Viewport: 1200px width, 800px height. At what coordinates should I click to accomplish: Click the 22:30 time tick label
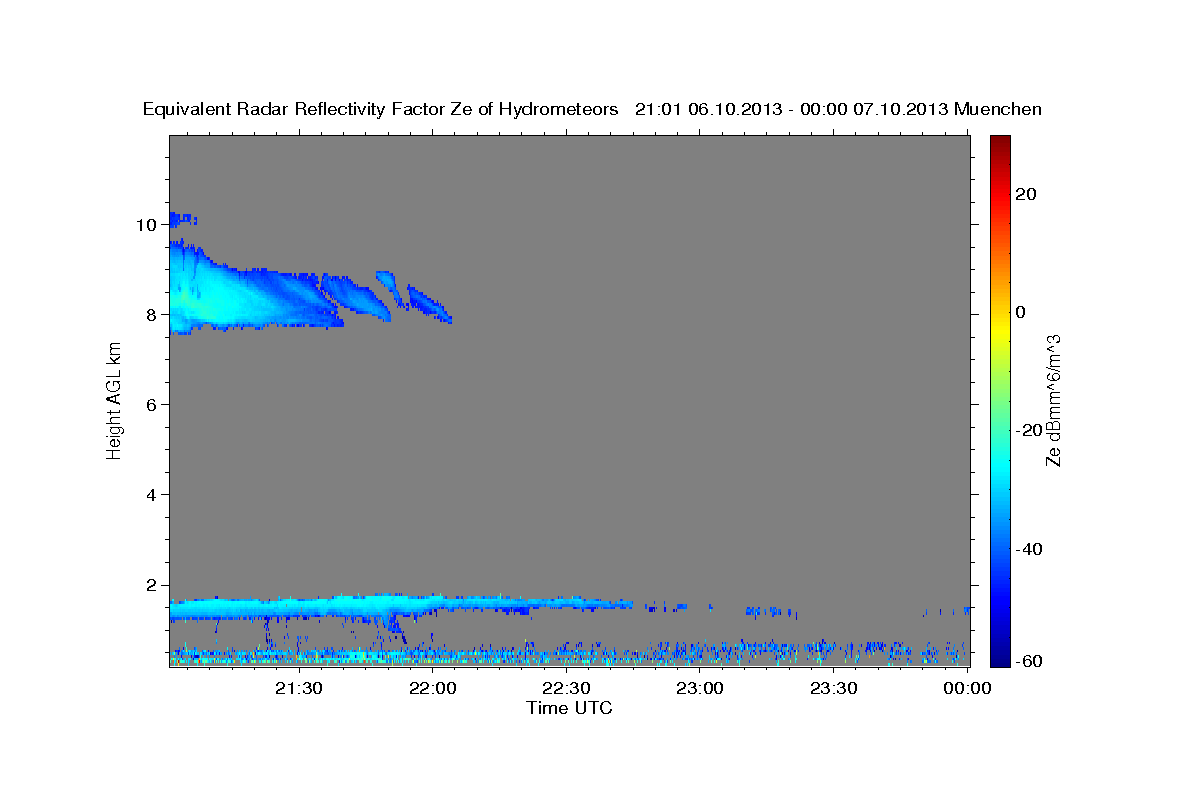[x=567, y=688]
